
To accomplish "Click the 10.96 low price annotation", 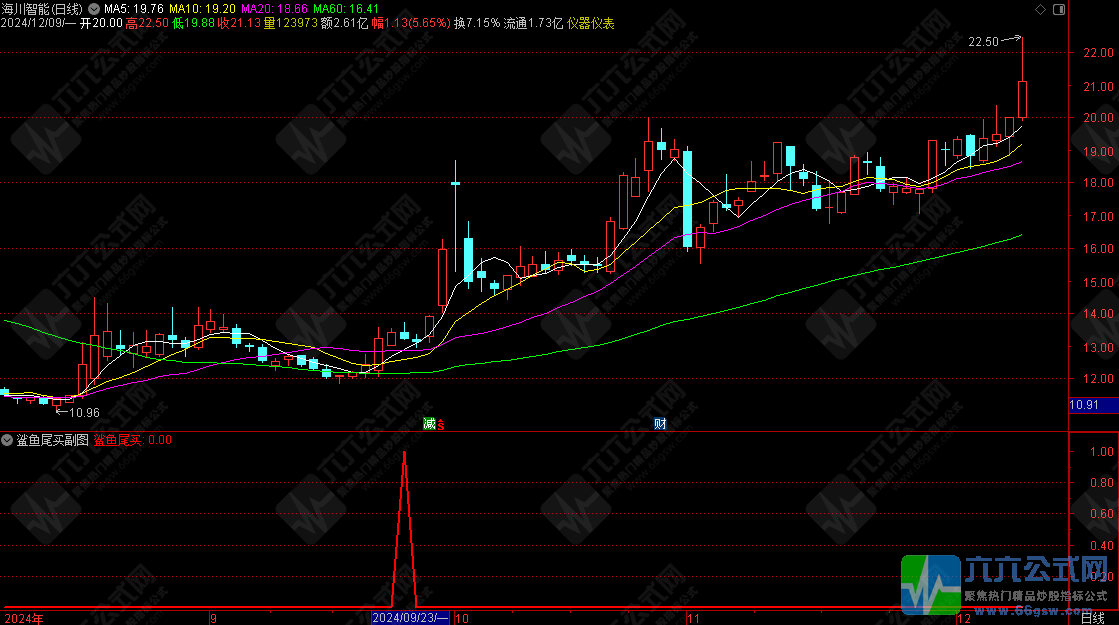I will pos(83,412).
